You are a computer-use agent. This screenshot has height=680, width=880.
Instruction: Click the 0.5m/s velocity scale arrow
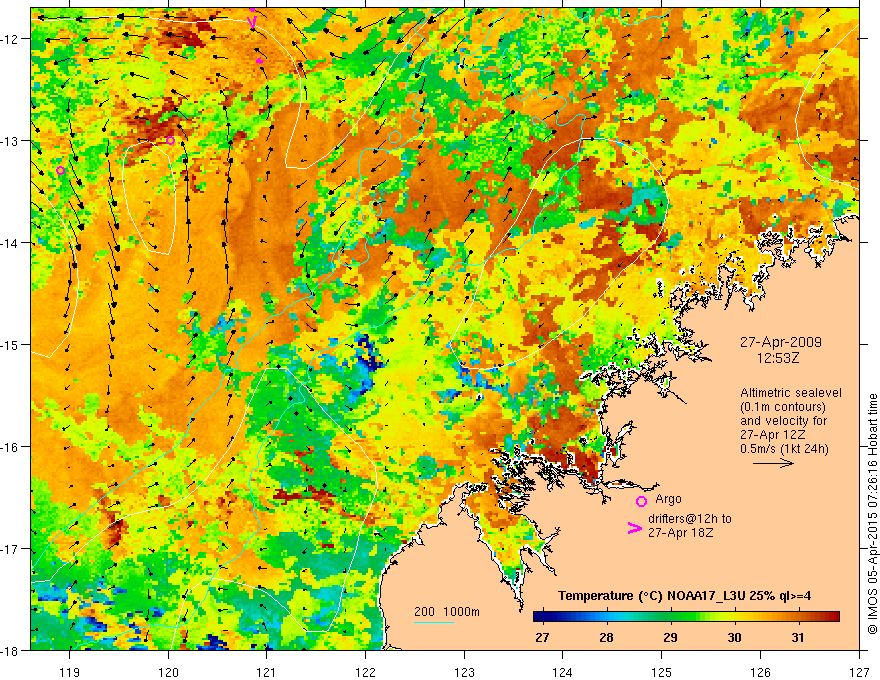[x=773, y=463]
